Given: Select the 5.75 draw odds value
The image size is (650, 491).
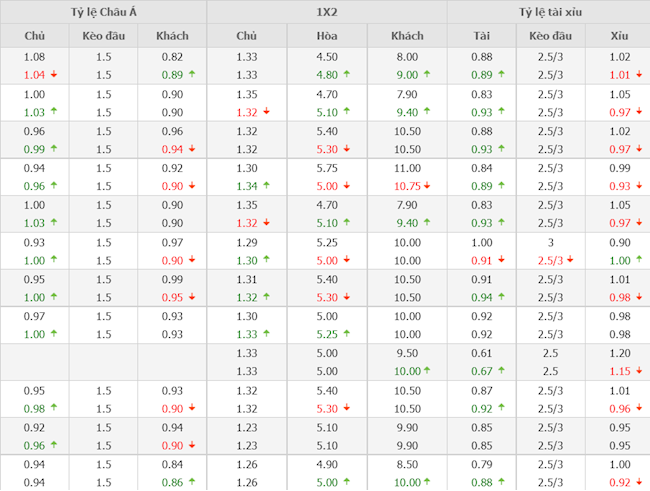Looking at the screenshot, I should tap(326, 168).
